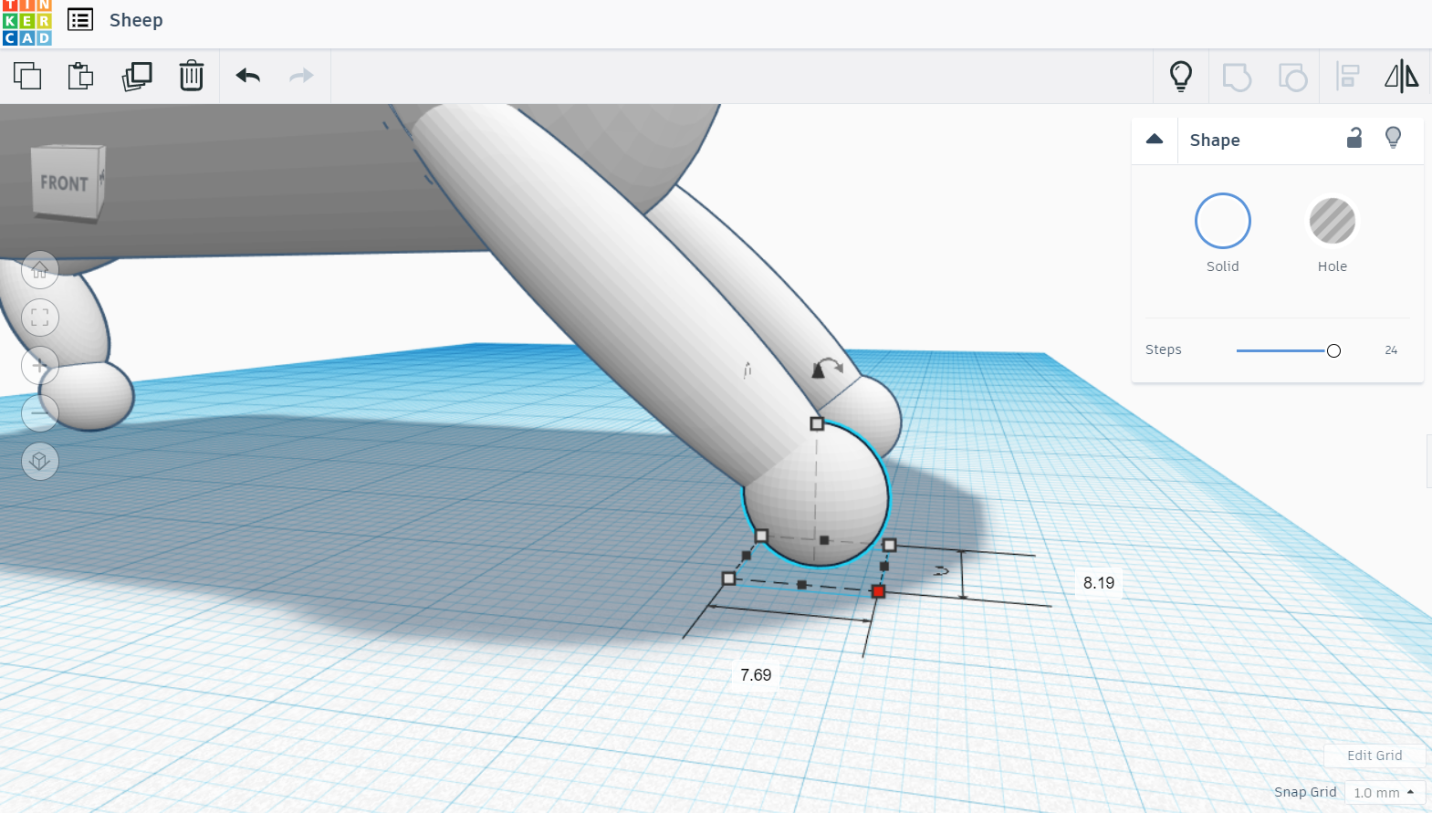Duplicate and repeat the selected shape
1432x813 pixels.
tap(136, 76)
